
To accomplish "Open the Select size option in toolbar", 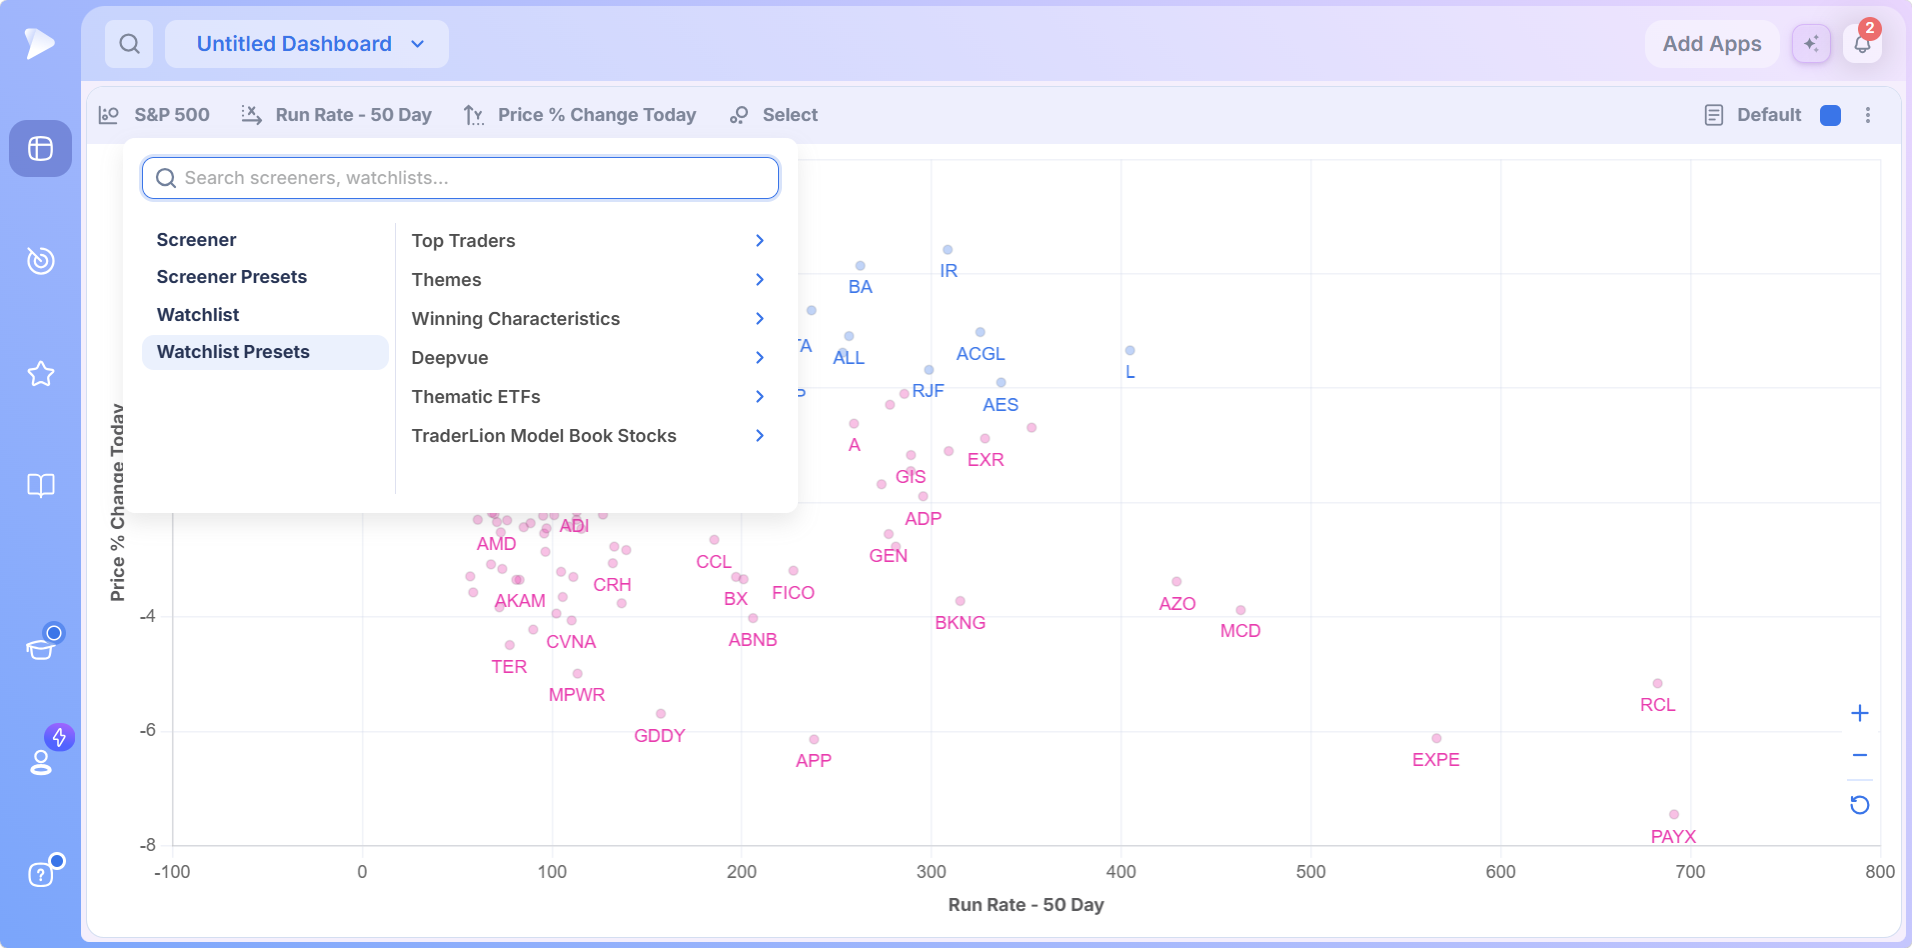I will (x=774, y=115).
